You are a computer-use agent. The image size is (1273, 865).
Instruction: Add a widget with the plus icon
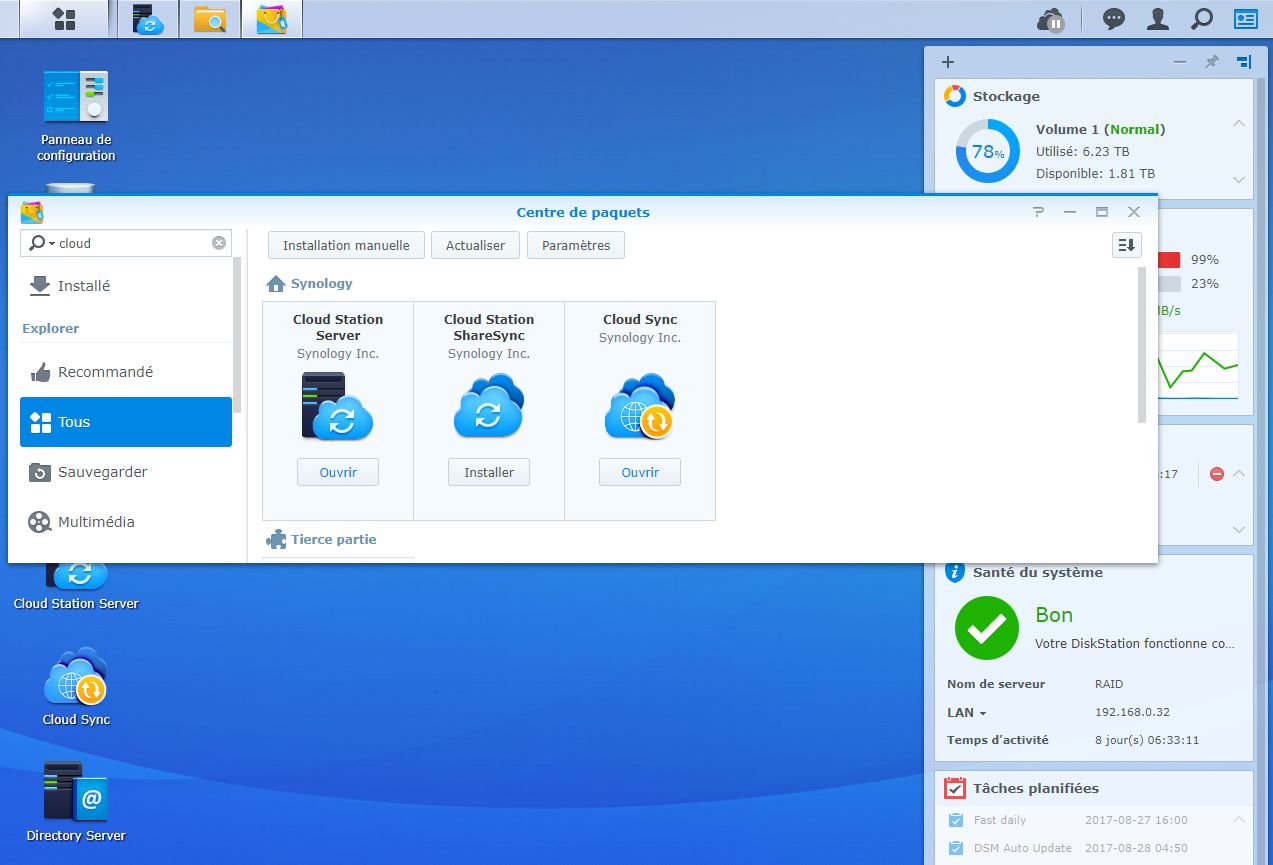948,62
